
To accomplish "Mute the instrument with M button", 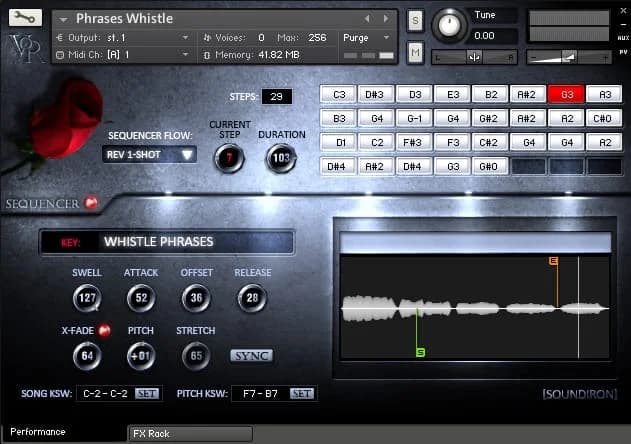I will tap(415, 51).
